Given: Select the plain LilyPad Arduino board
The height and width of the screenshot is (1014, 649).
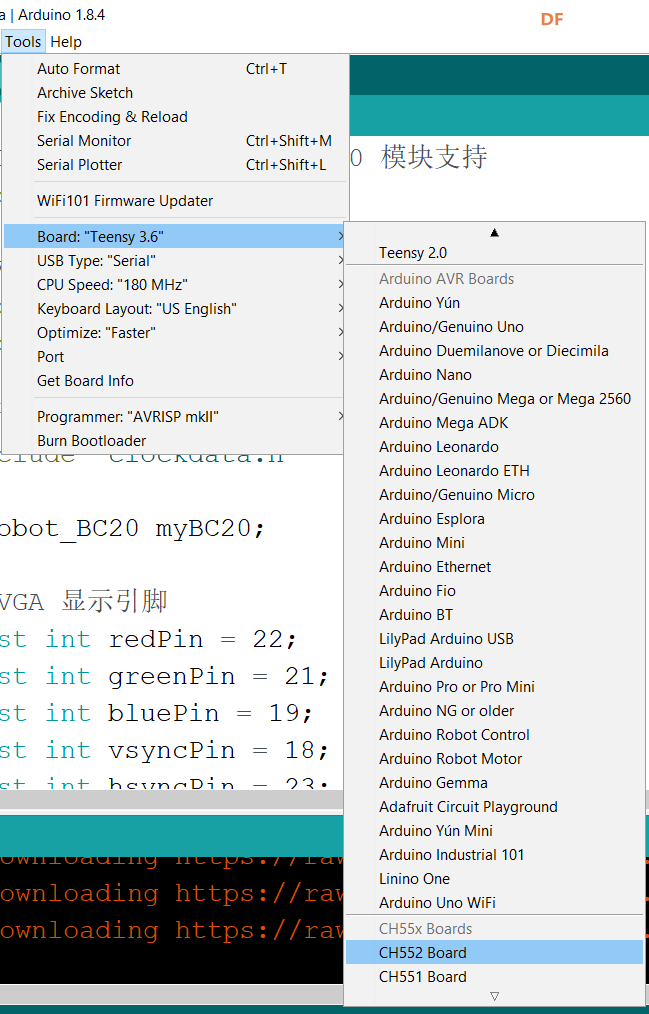Looking at the screenshot, I should tap(495, 662).
